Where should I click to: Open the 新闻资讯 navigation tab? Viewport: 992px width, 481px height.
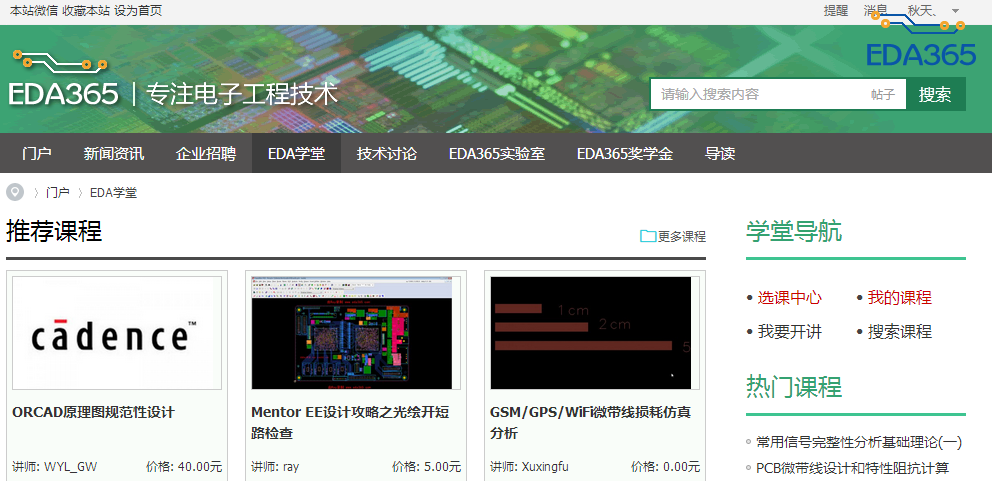114,153
